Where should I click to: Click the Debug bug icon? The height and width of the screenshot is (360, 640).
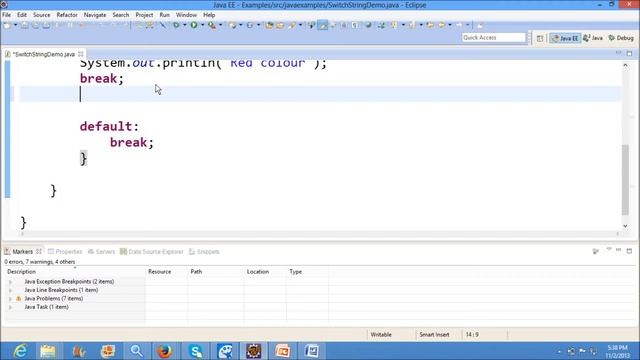click(176, 25)
